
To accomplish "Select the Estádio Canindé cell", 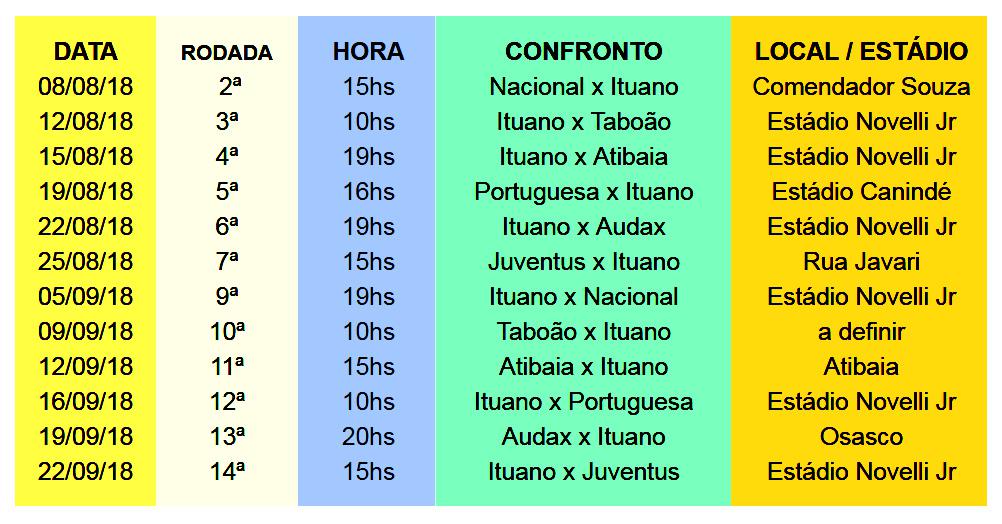I will coord(861,191).
